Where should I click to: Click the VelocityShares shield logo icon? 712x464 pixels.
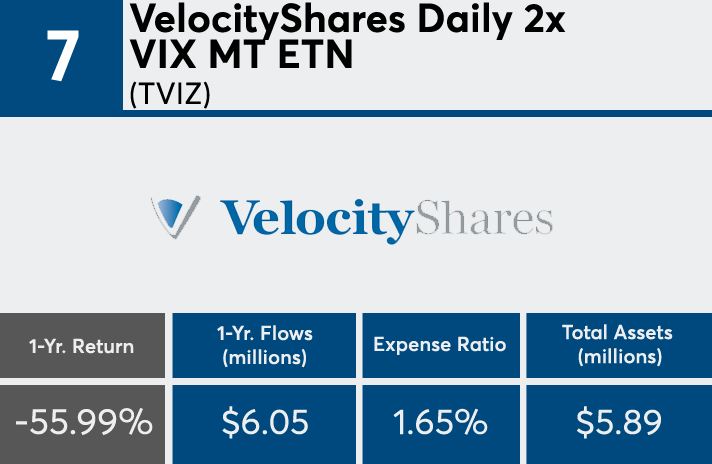[x=174, y=215]
